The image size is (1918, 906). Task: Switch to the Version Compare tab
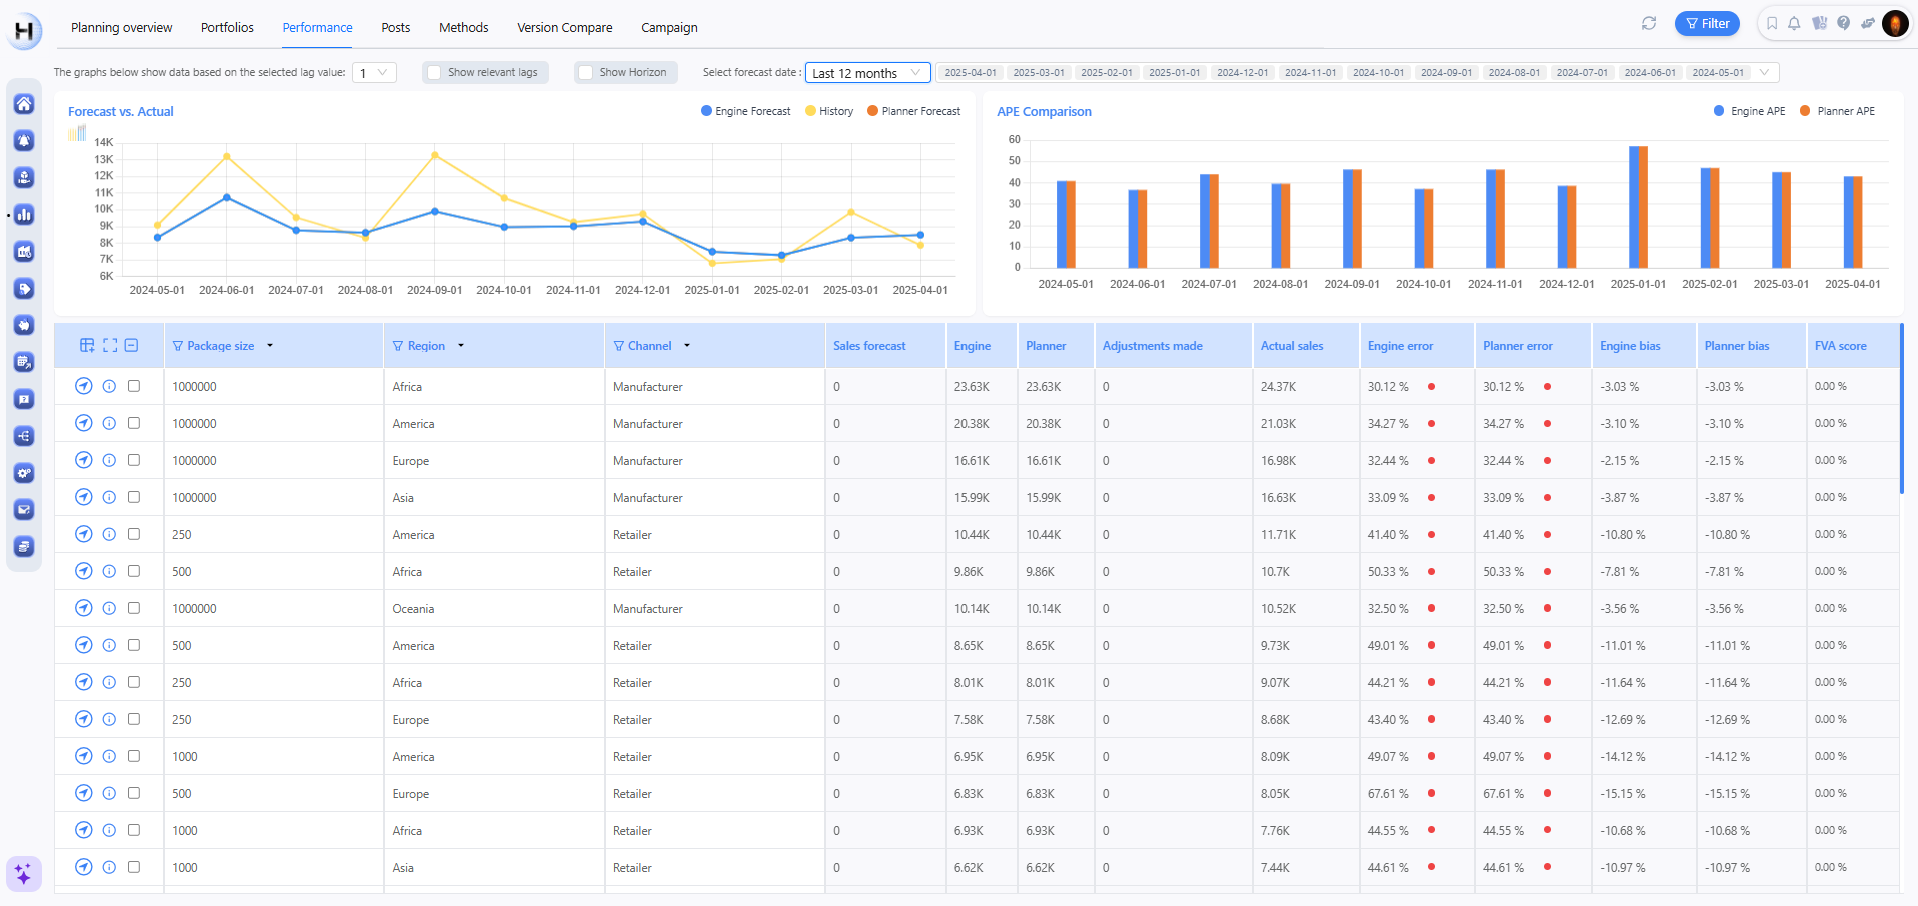564,27
